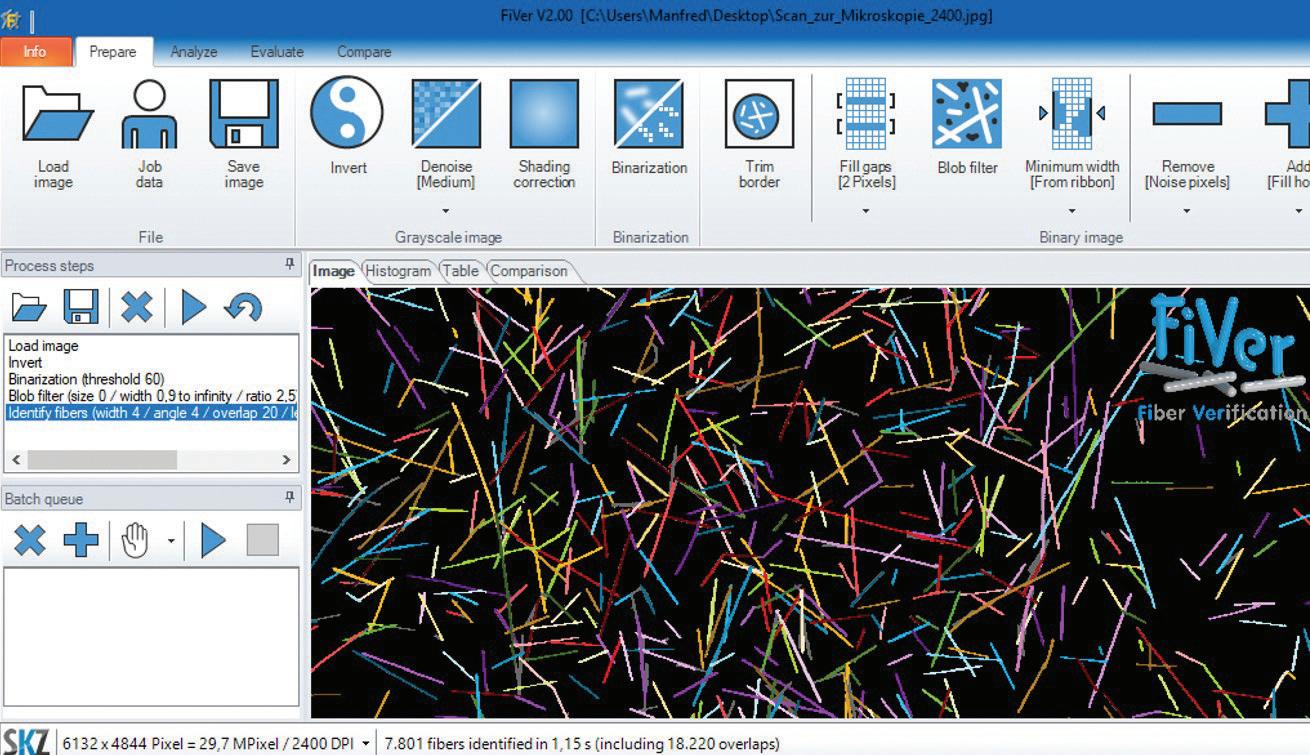This screenshot has height=755, width=1310.
Task: Click the Save image floppy icon
Action: (243, 114)
